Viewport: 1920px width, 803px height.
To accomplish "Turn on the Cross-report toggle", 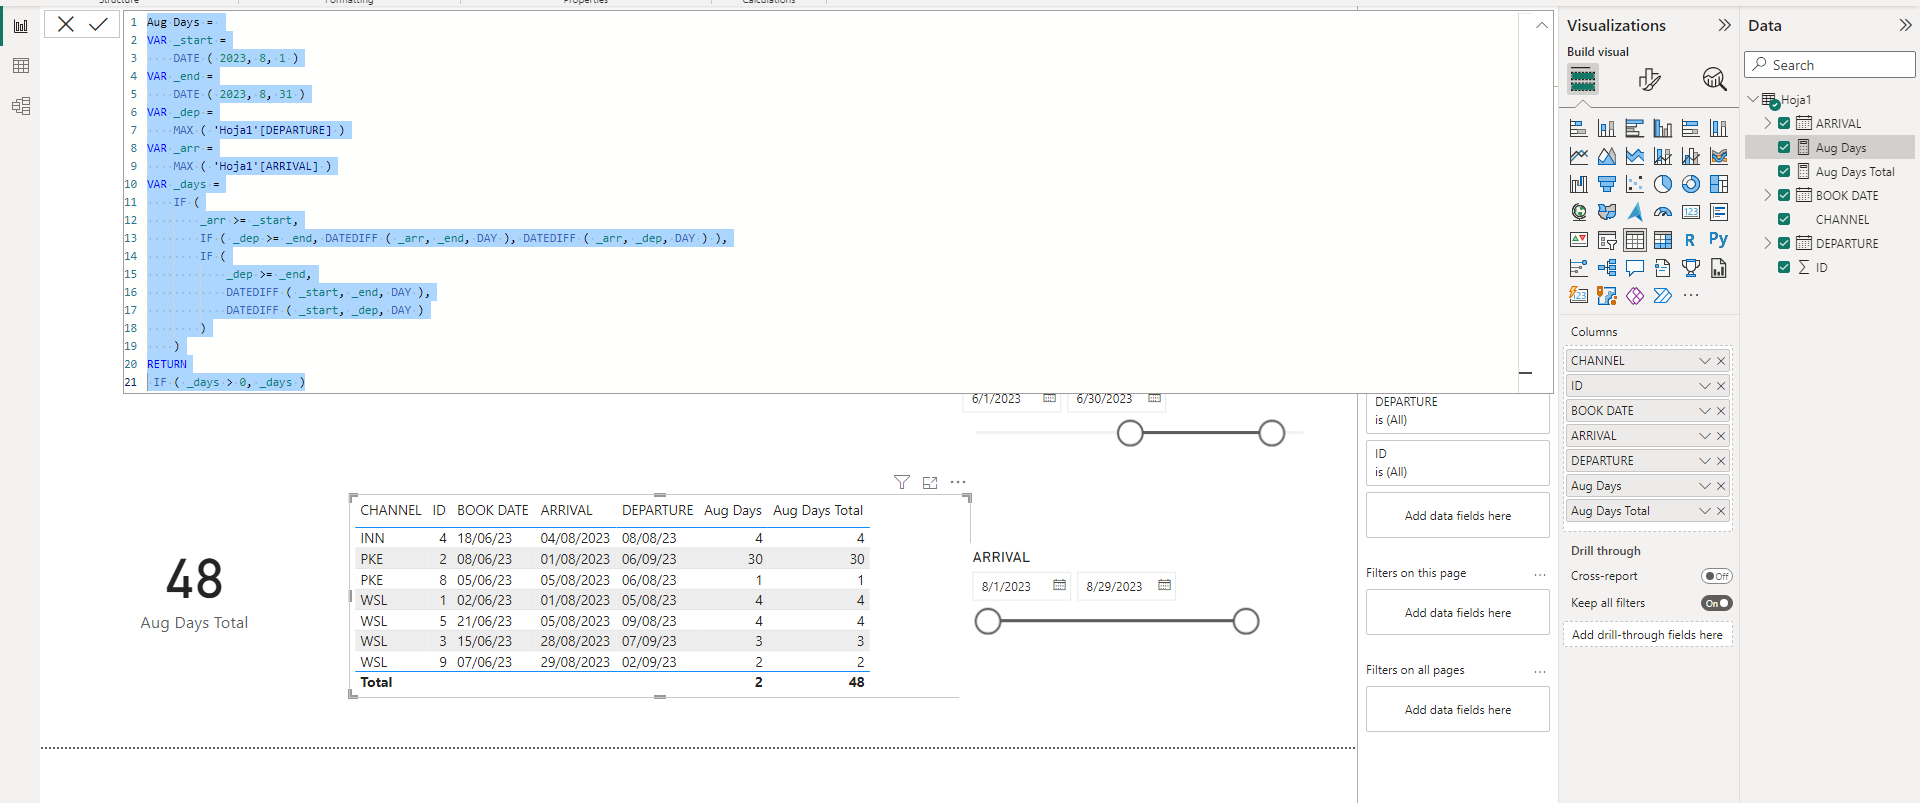I will pos(1717,576).
